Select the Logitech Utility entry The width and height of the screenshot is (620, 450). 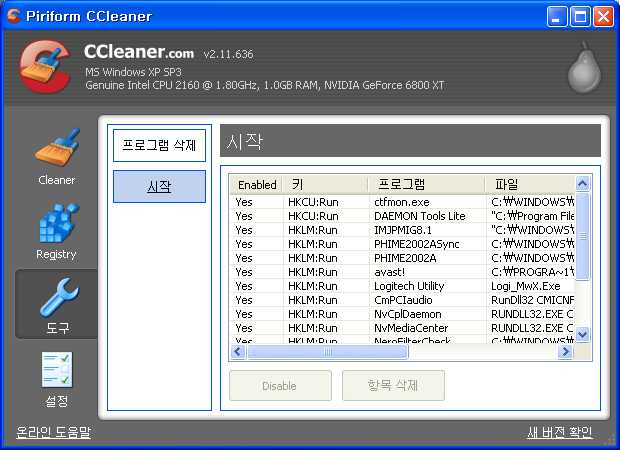click(x=402, y=286)
